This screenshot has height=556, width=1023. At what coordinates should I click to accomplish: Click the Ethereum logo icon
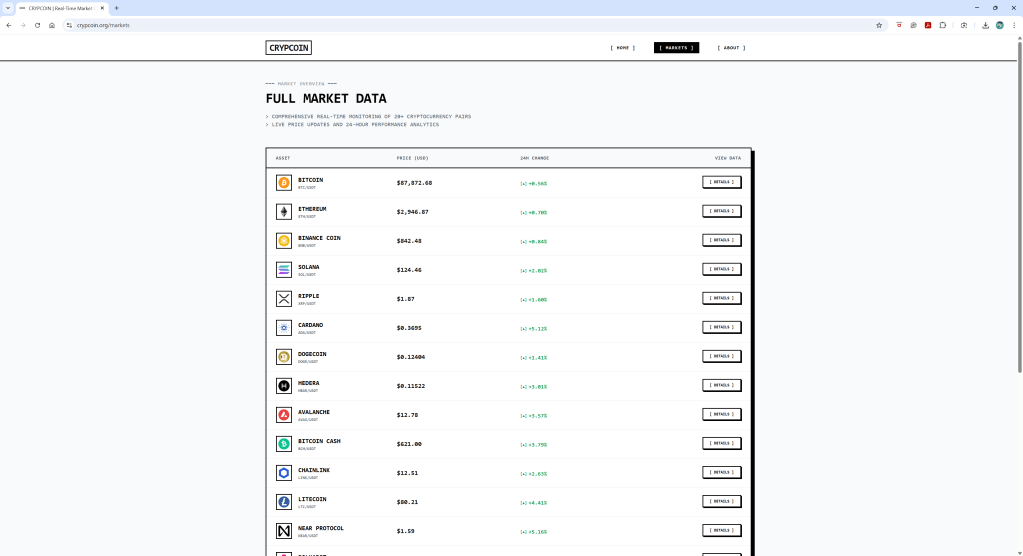point(283,212)
